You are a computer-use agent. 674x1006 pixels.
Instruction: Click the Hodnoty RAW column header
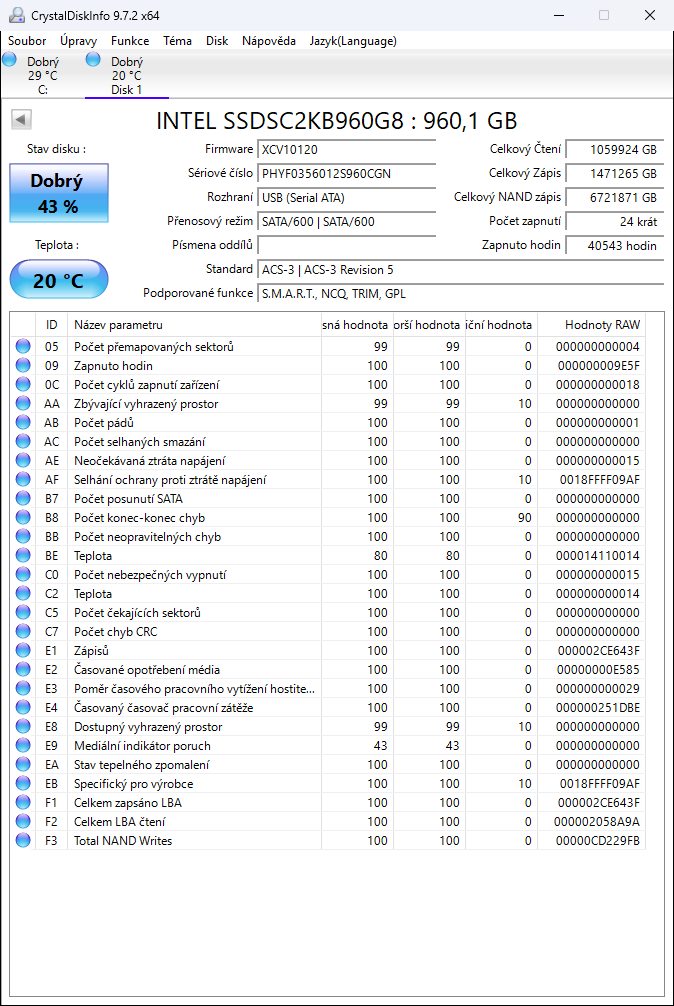click(591, 325)
